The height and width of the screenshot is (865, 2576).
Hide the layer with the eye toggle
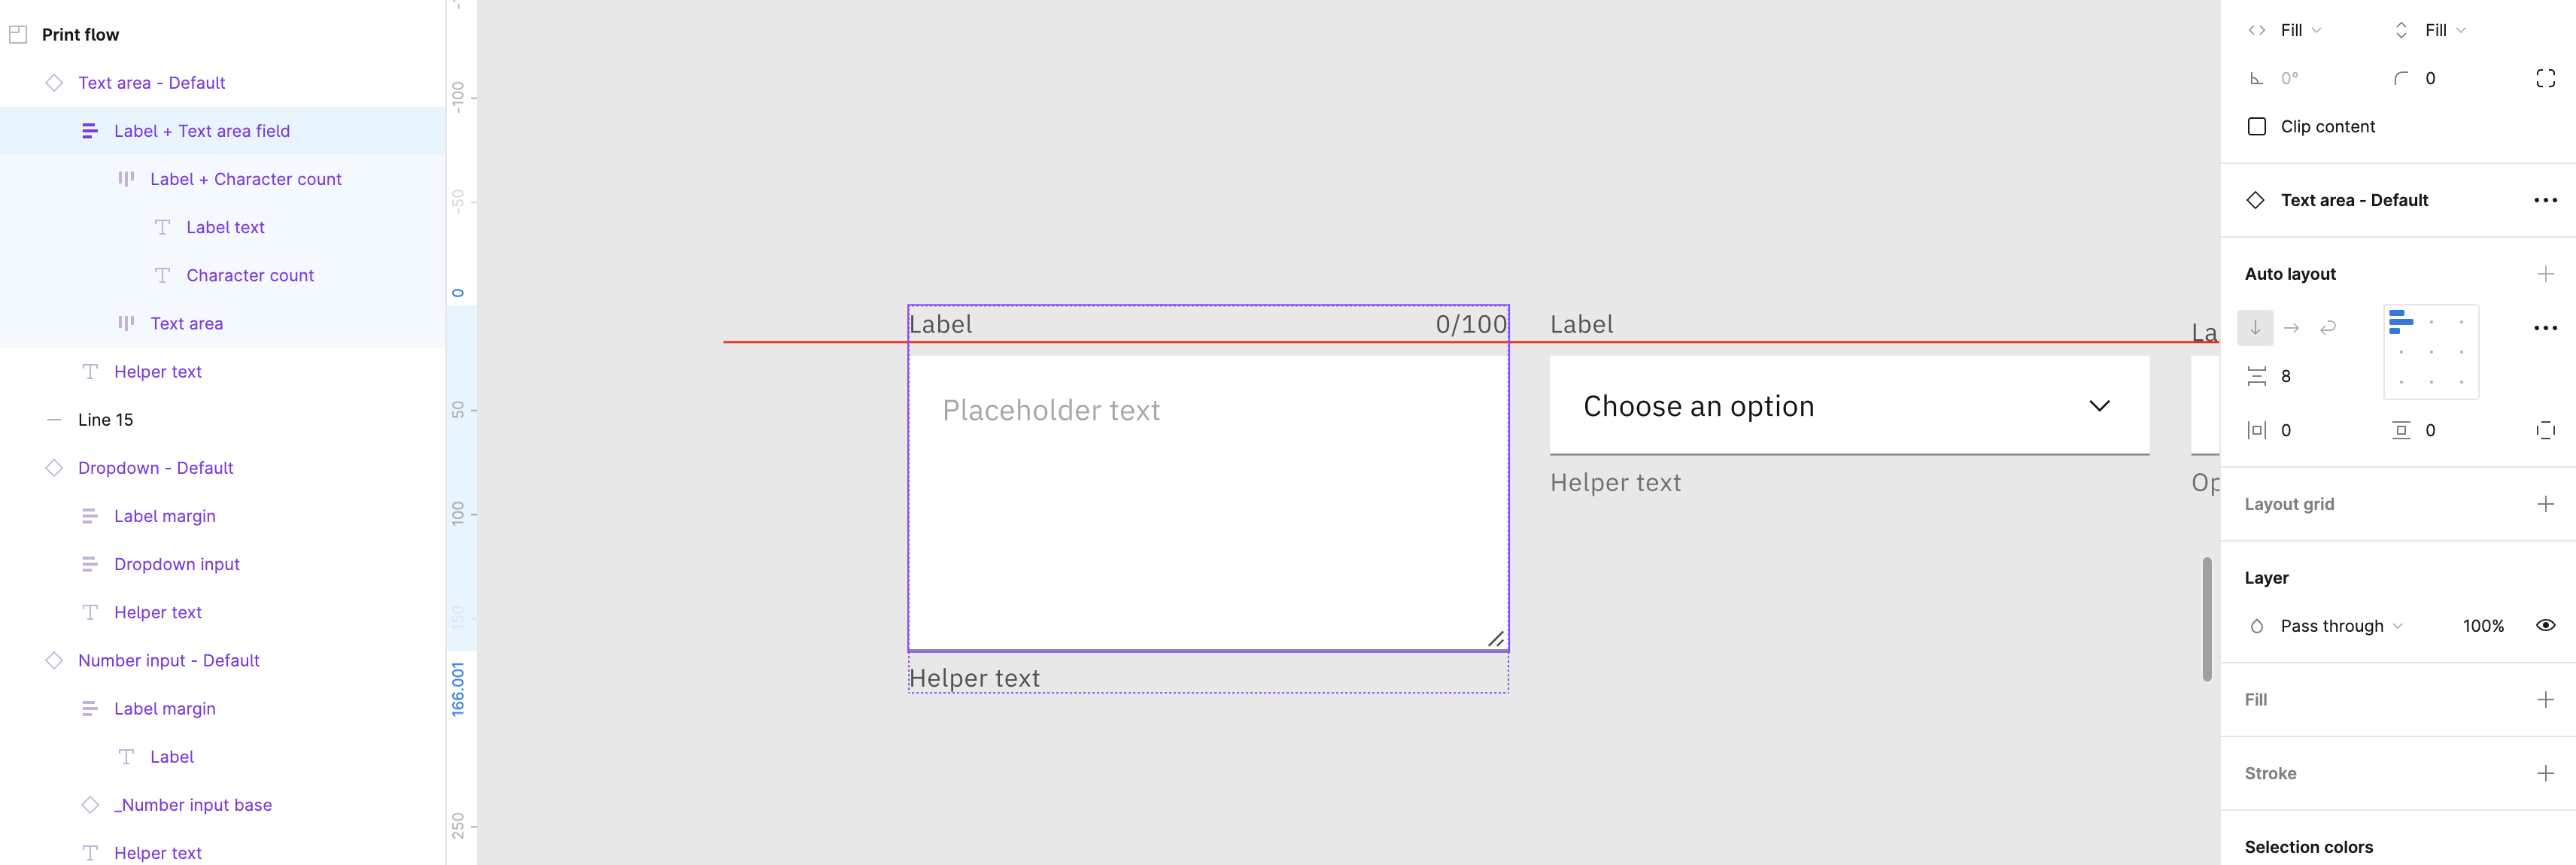click(x=2546, y=625)
